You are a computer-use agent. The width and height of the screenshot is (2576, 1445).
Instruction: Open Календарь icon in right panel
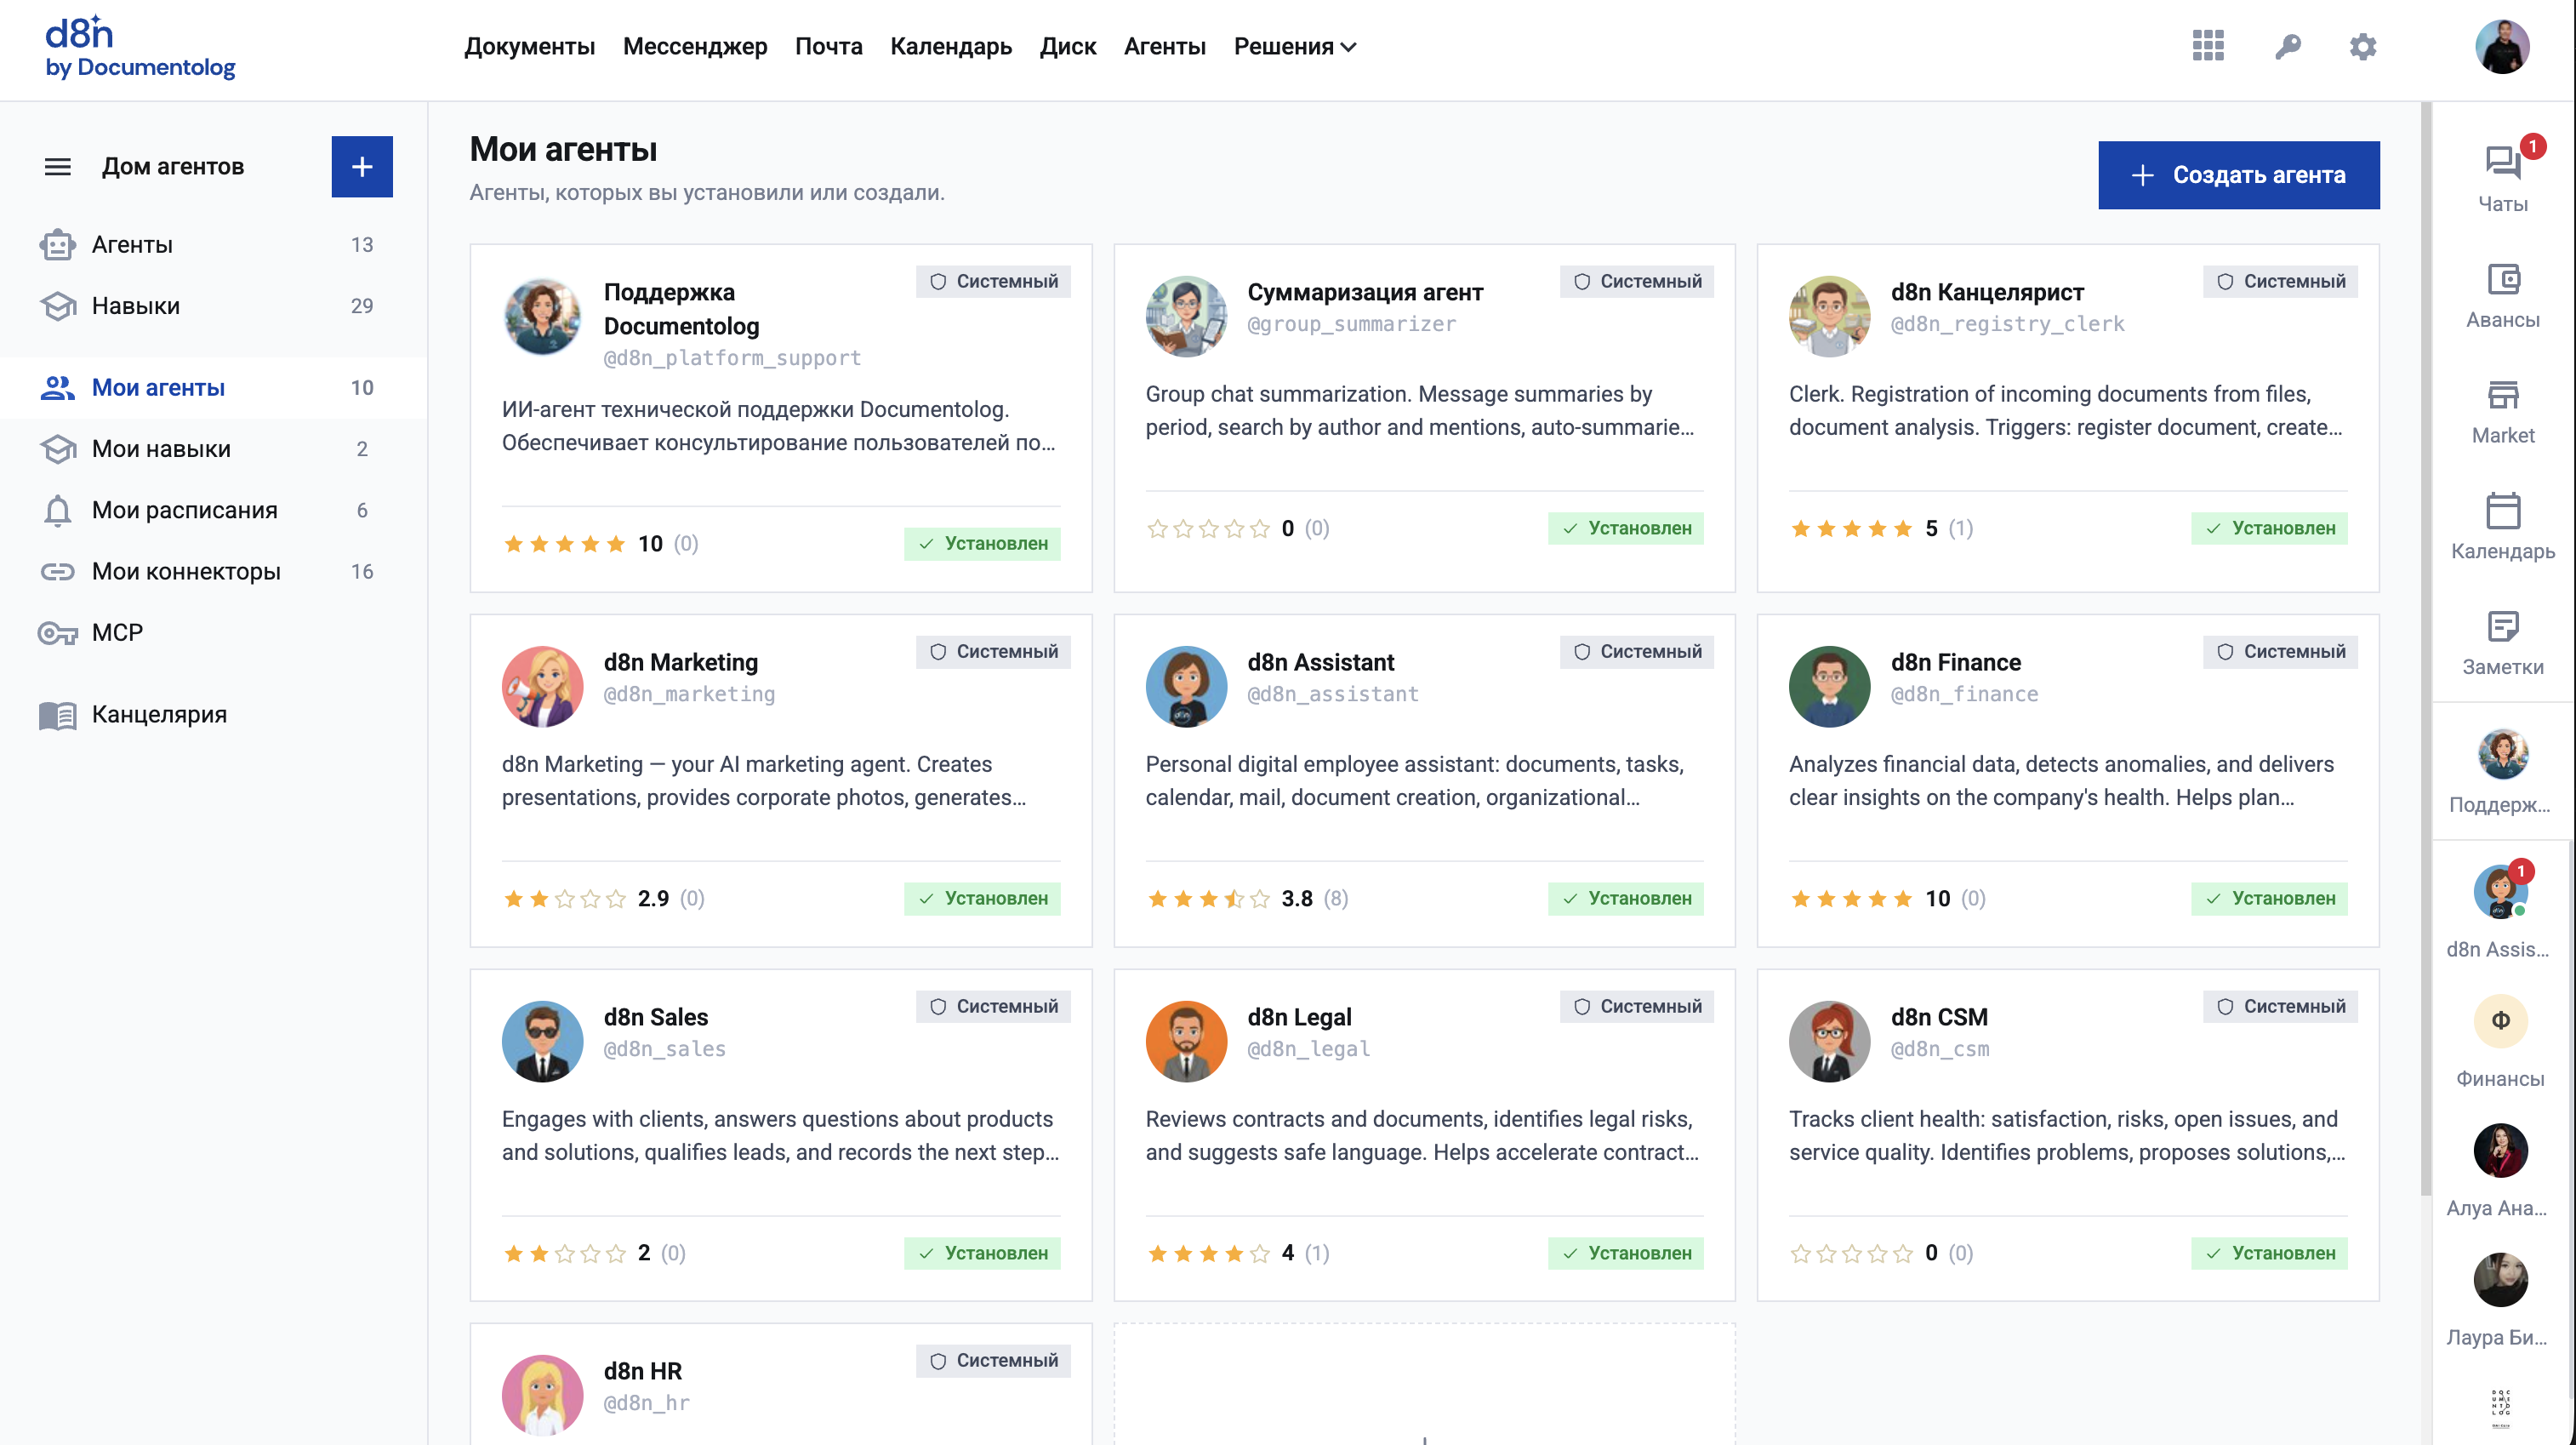point(2502,527)
